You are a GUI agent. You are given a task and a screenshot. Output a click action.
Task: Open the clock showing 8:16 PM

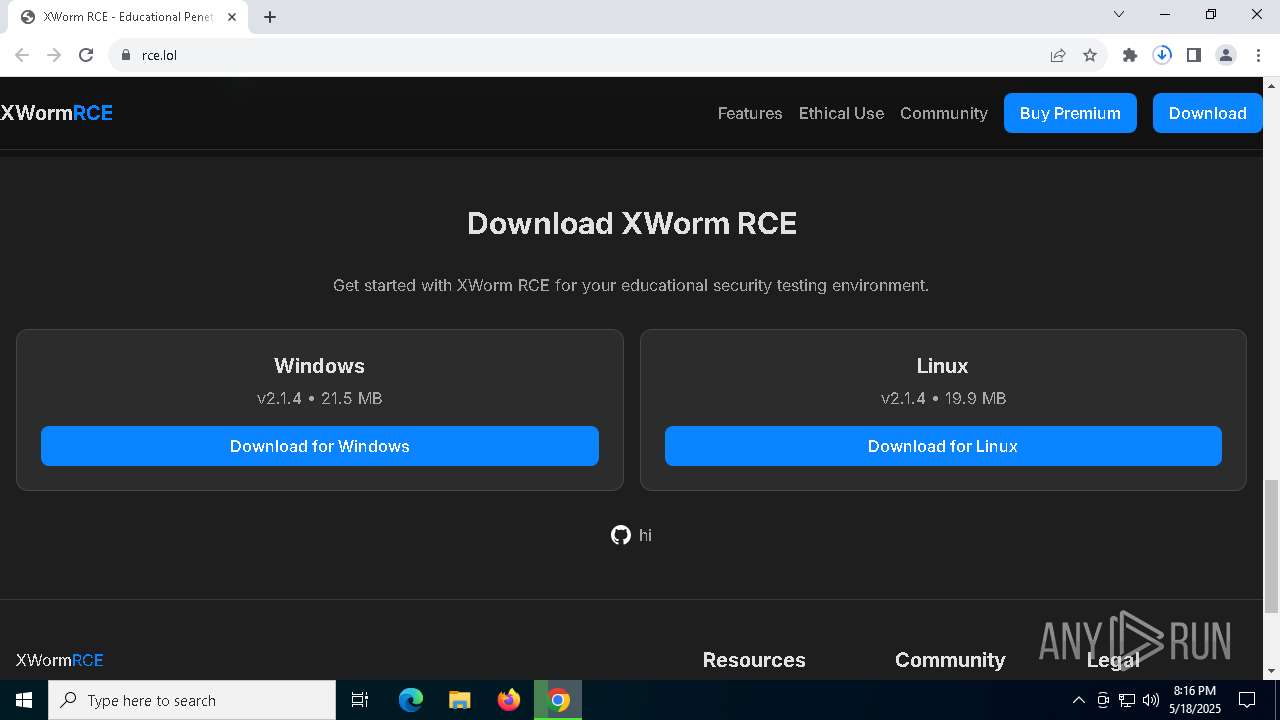click(x=1195, y=700)
